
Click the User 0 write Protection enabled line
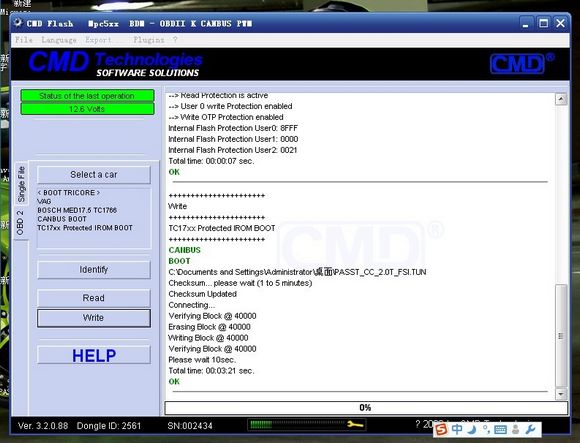tap(230, 106)
